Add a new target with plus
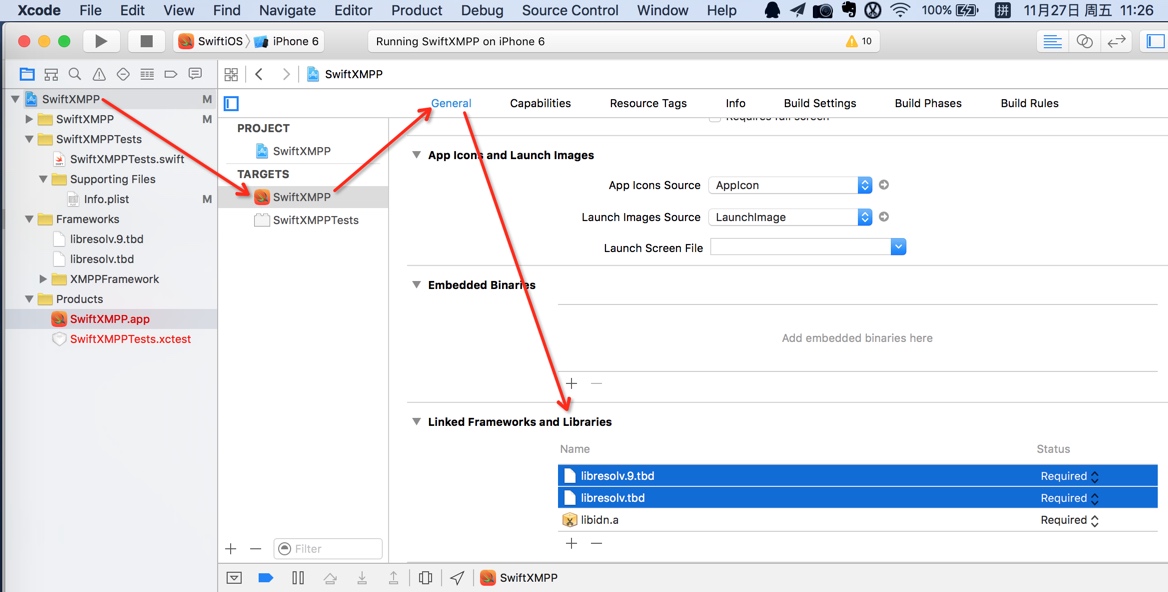Screen dimensions: 1168x592 click(231, 549)
